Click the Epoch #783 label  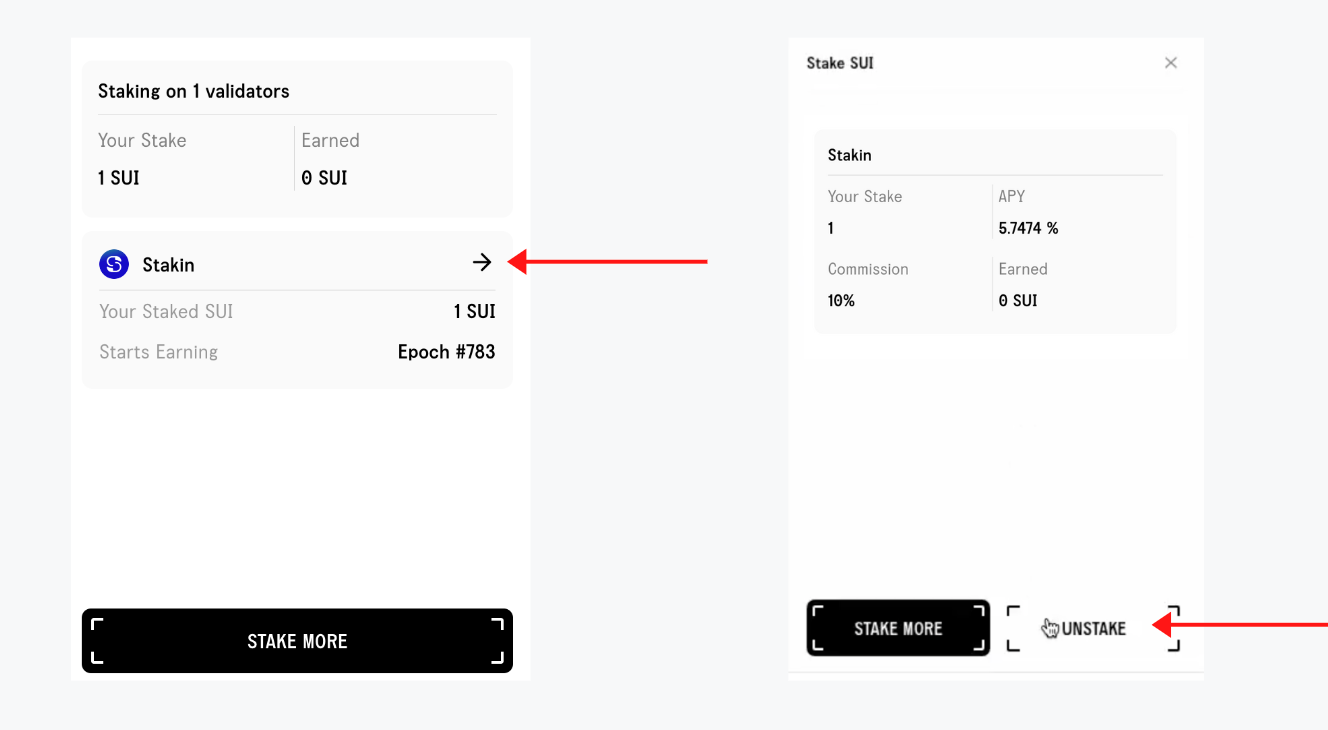tap(446, 351)
